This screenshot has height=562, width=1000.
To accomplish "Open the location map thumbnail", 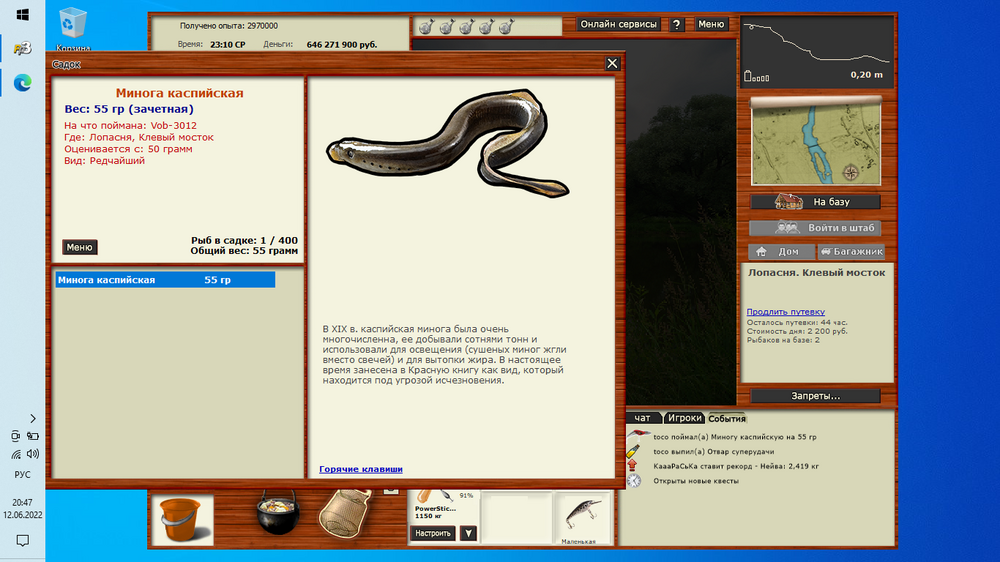I will click(815, 145).
